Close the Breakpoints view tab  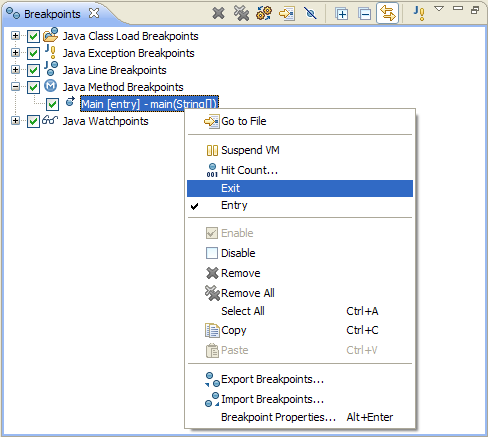click(x=94, y=13)
